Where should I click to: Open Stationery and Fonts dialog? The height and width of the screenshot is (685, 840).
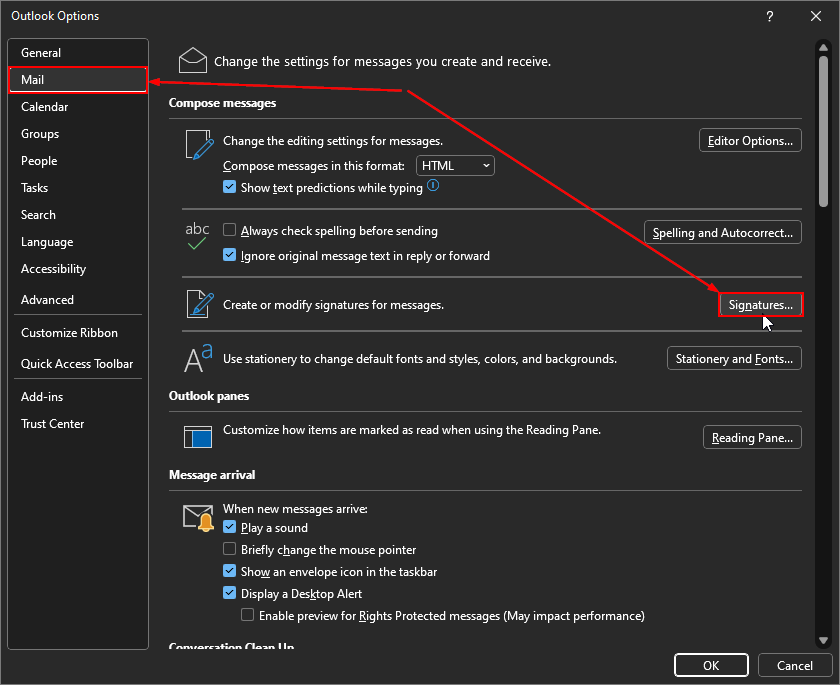(734, 358)
